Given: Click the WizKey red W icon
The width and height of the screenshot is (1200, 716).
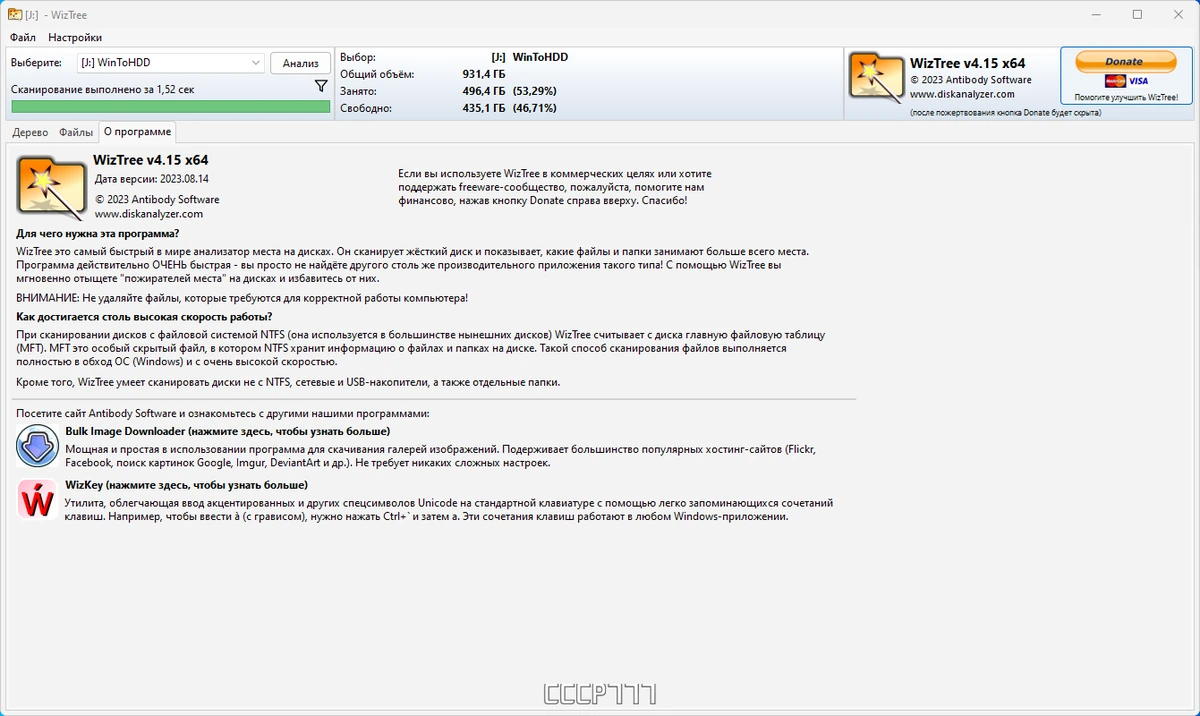Looking at the screenshot, I should (x=37, y=500).
